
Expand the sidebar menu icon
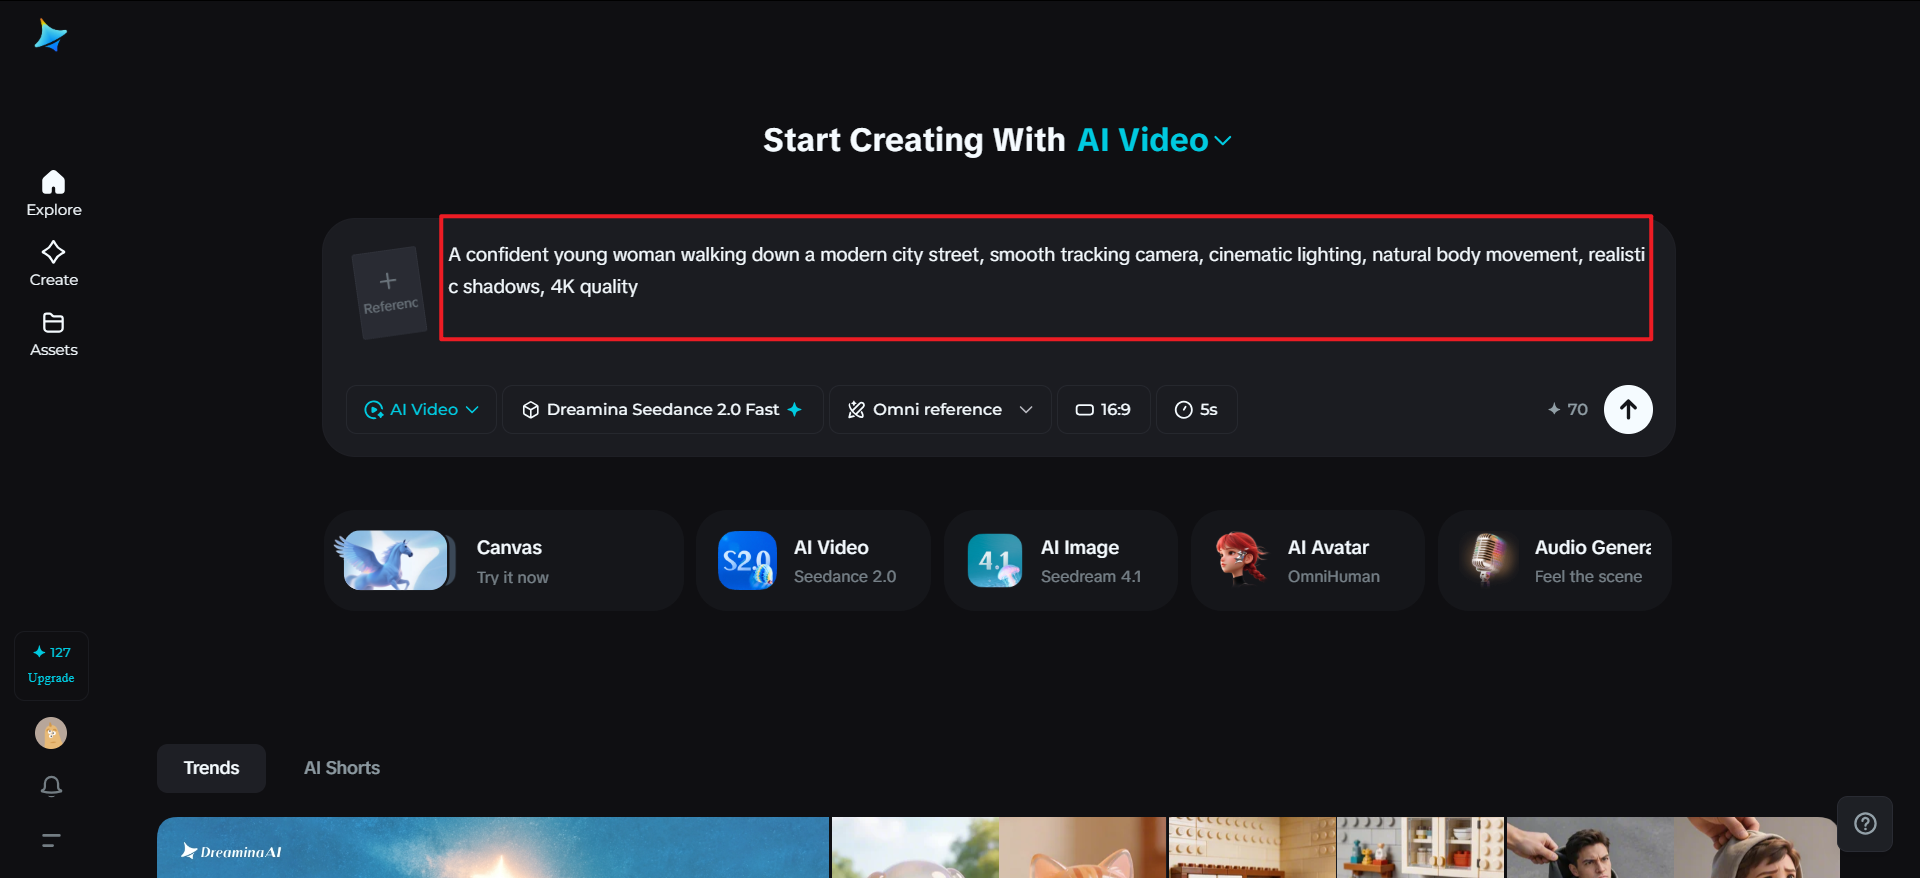51,840
